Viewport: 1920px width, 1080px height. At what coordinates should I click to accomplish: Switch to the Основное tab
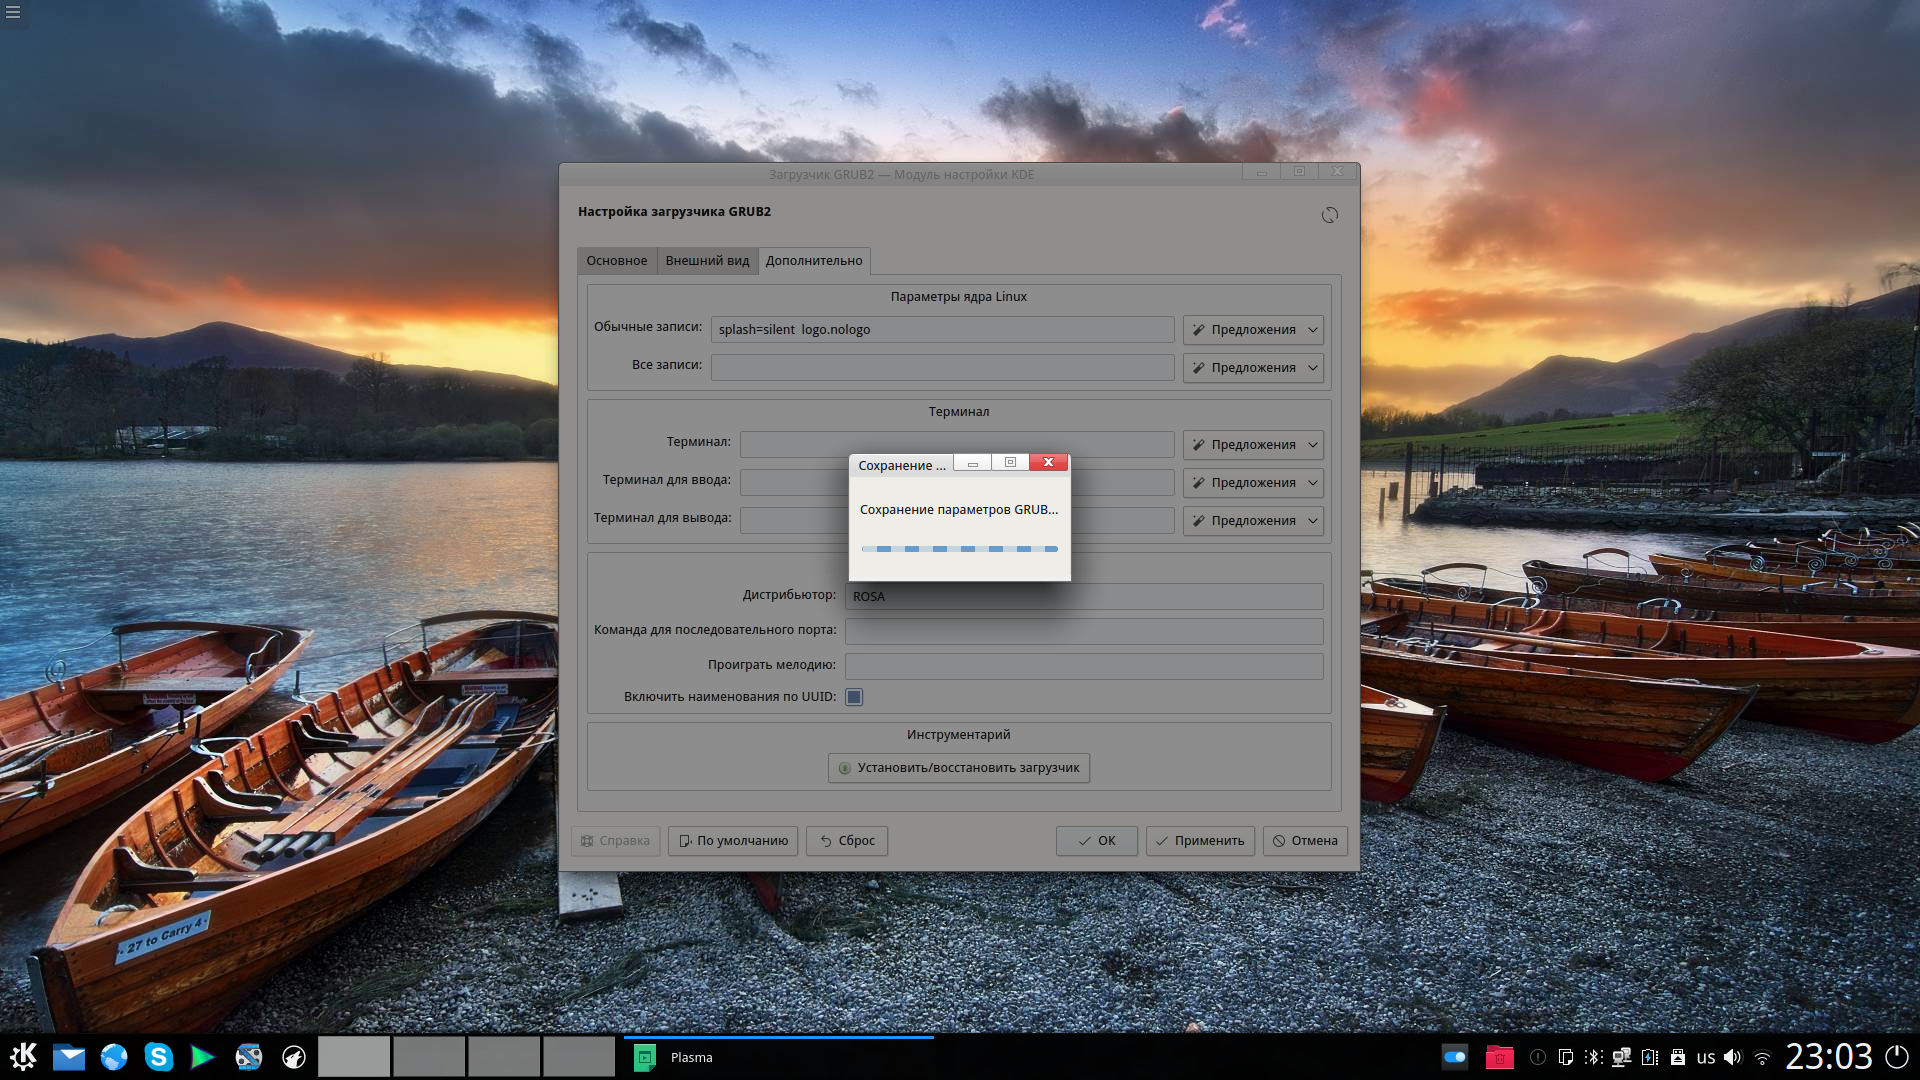[x=616, y=261]
